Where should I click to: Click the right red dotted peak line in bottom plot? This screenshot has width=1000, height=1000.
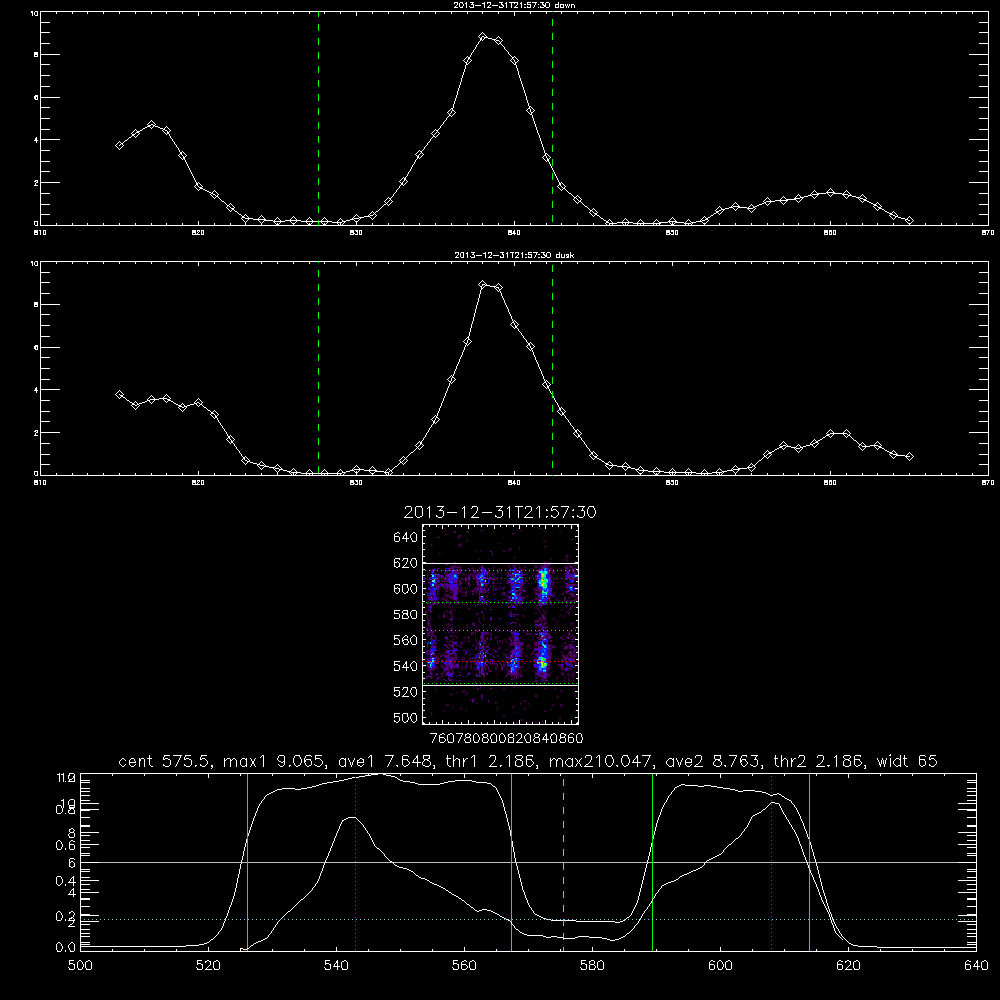[x=772, y=862]
